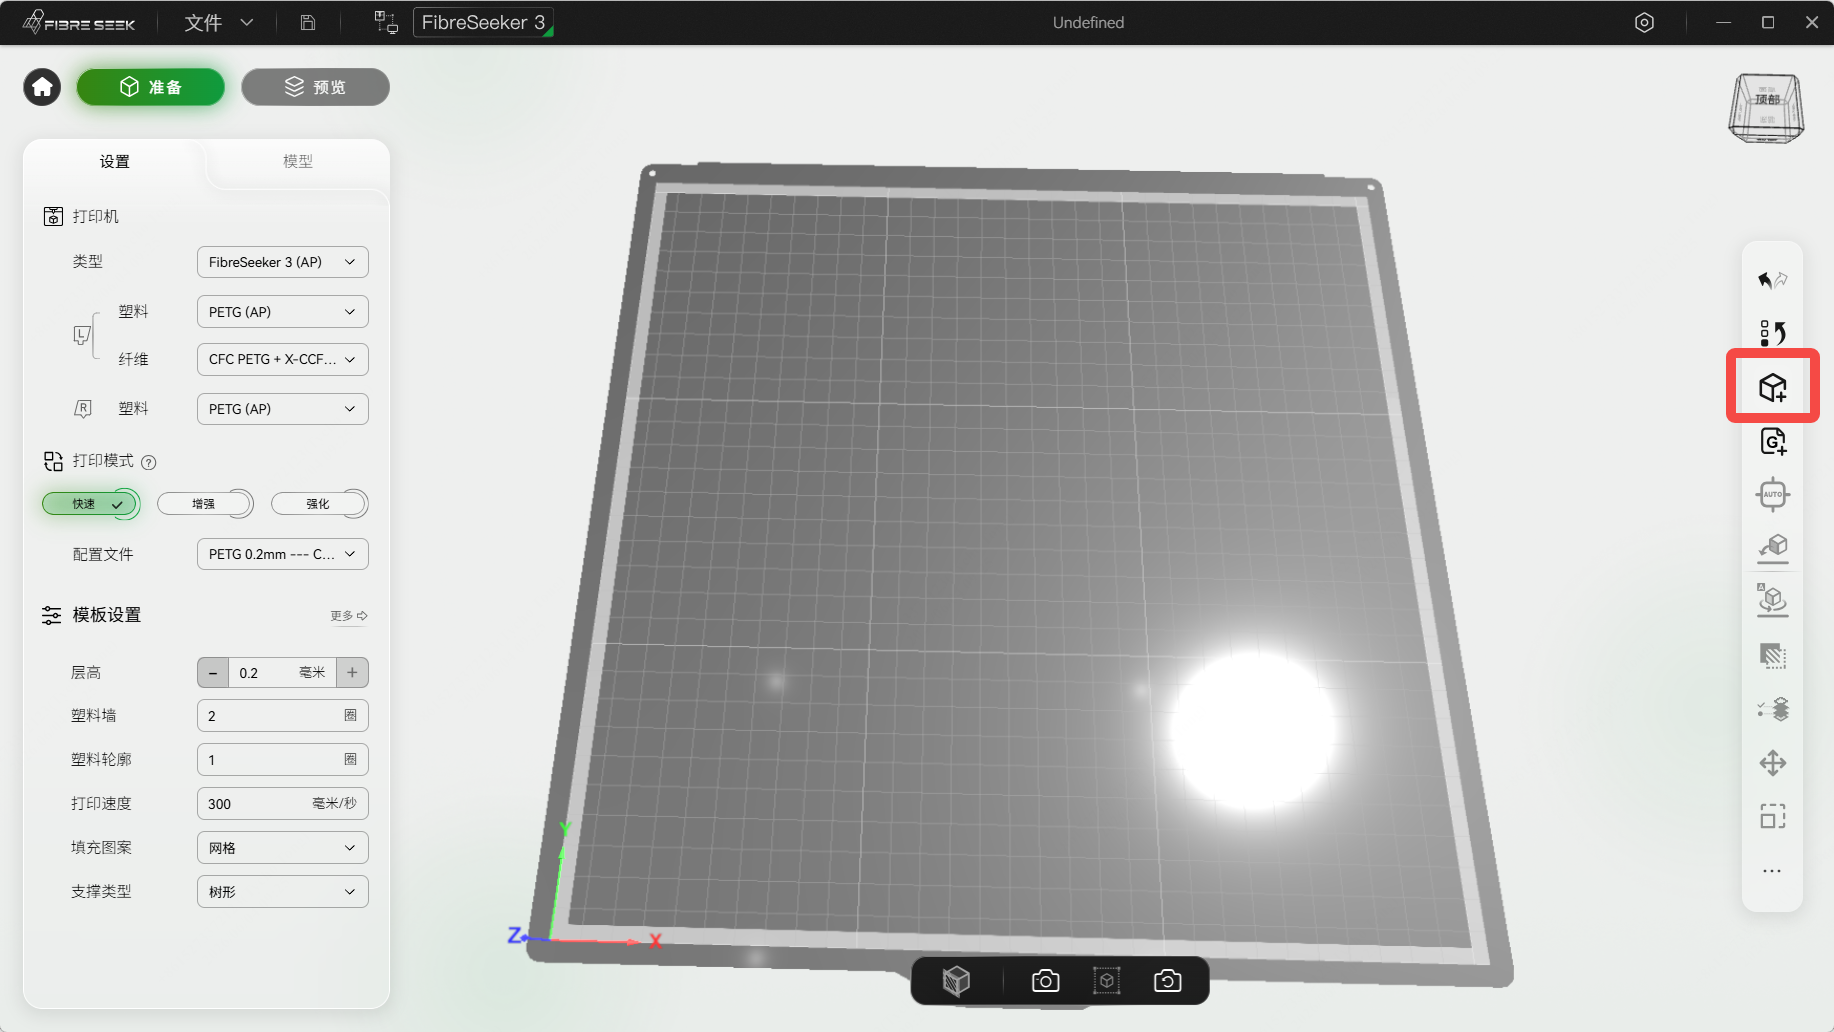Click the add G-code file icon
This screenshot has width=1834, height=1032.
[x=1772, y=441]
